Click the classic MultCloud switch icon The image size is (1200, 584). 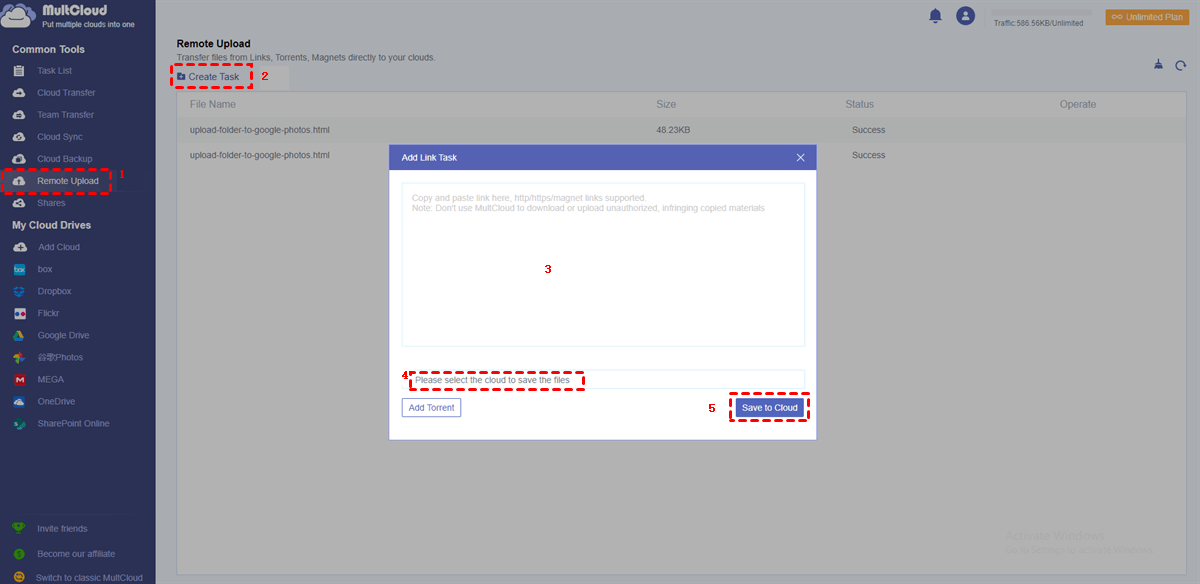coord(19,577)
